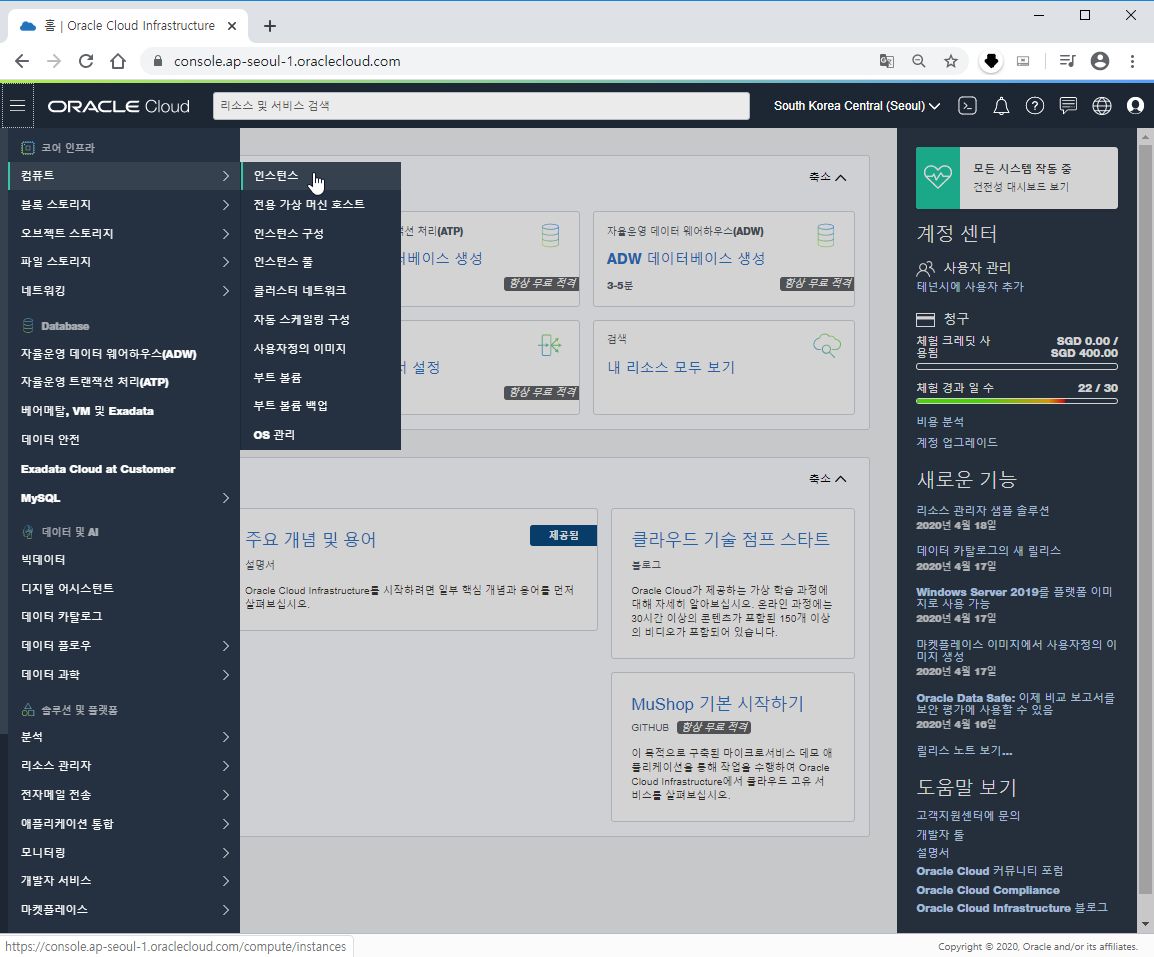
Task: Open South Korea Central region dropdown
Action: pos(857,106)
